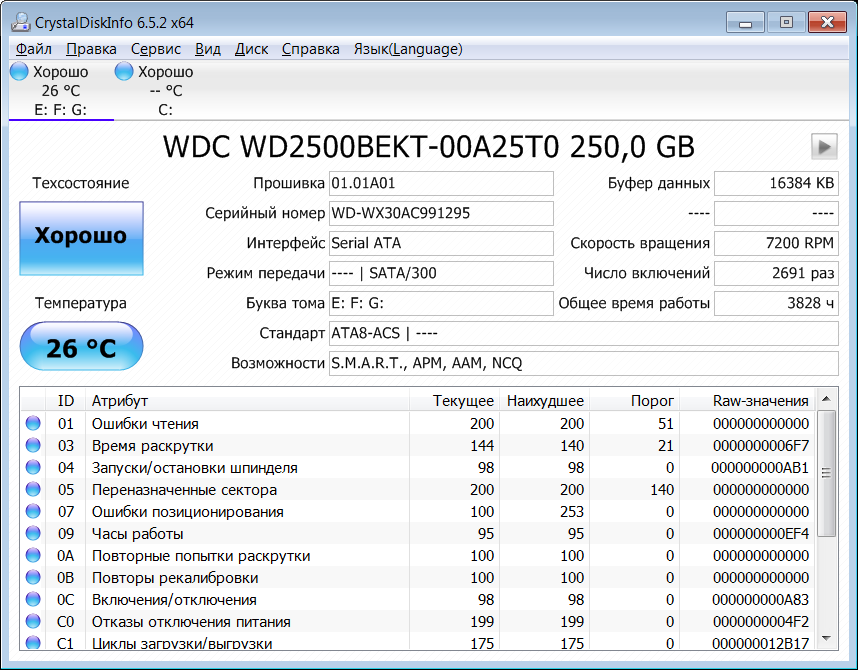Screen dimensions: 864x670
Task: Open the Язык(Language) menu
Action: click(408, 49)
